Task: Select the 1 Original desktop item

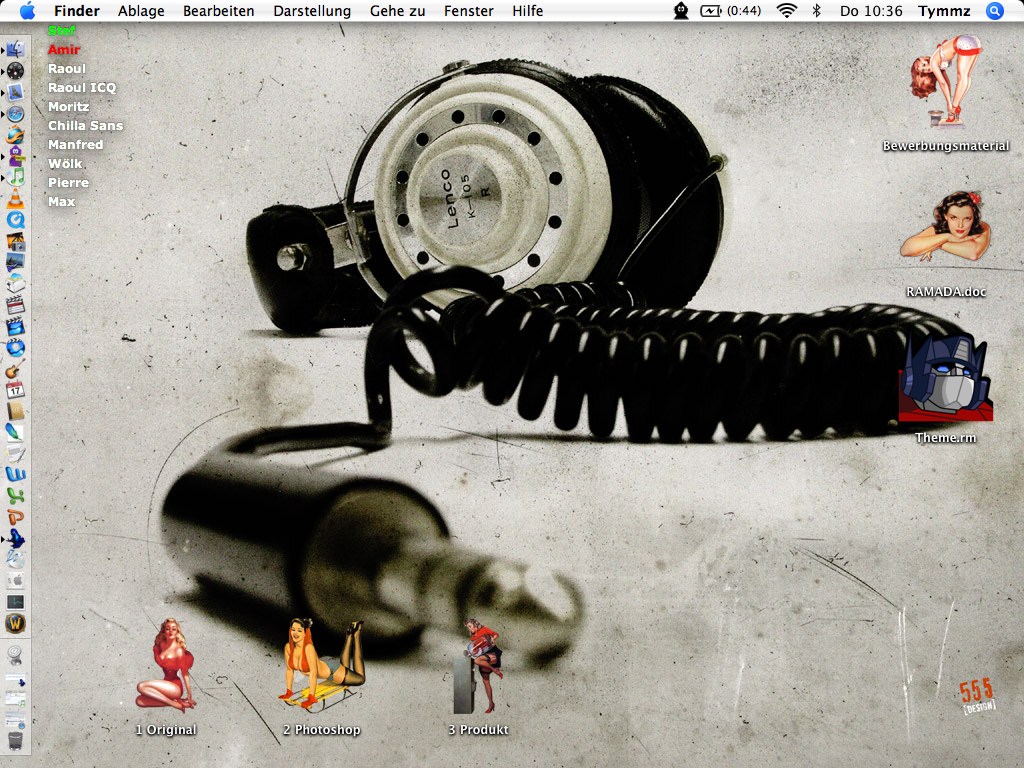Action: (166, 677)
